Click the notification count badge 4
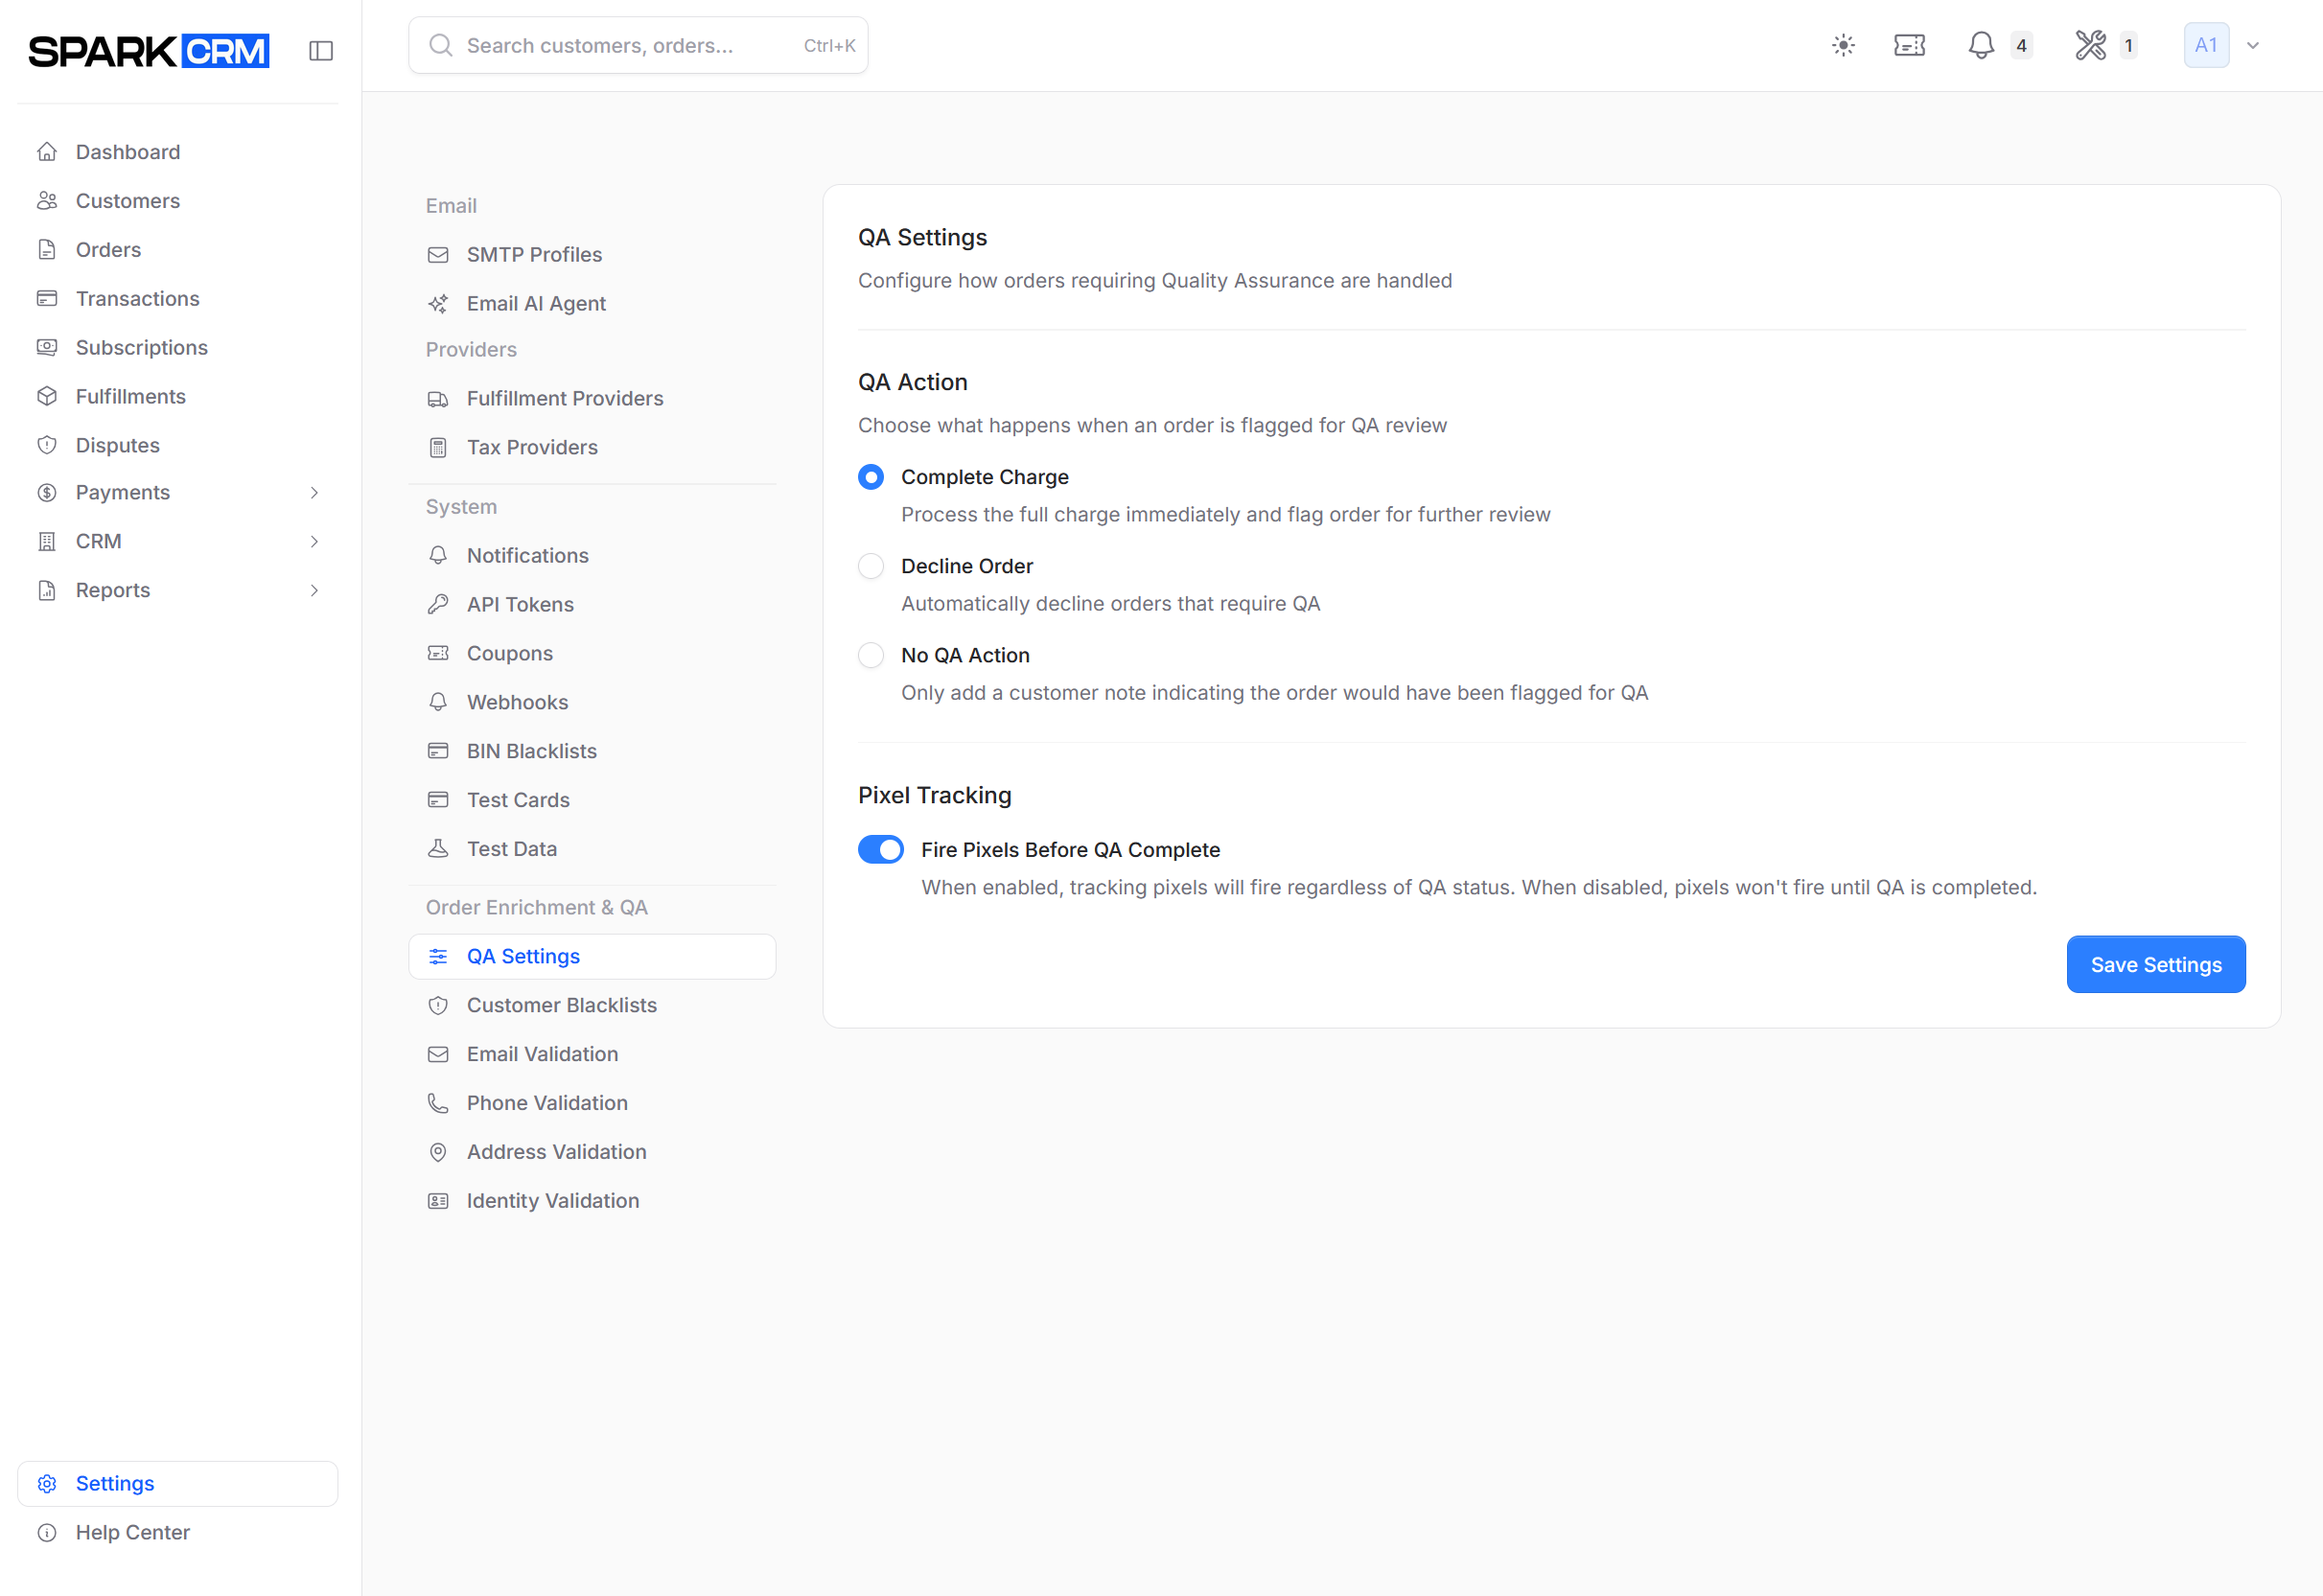The width and height of the screenshot is (2323, 1596). pos(2021,45)
